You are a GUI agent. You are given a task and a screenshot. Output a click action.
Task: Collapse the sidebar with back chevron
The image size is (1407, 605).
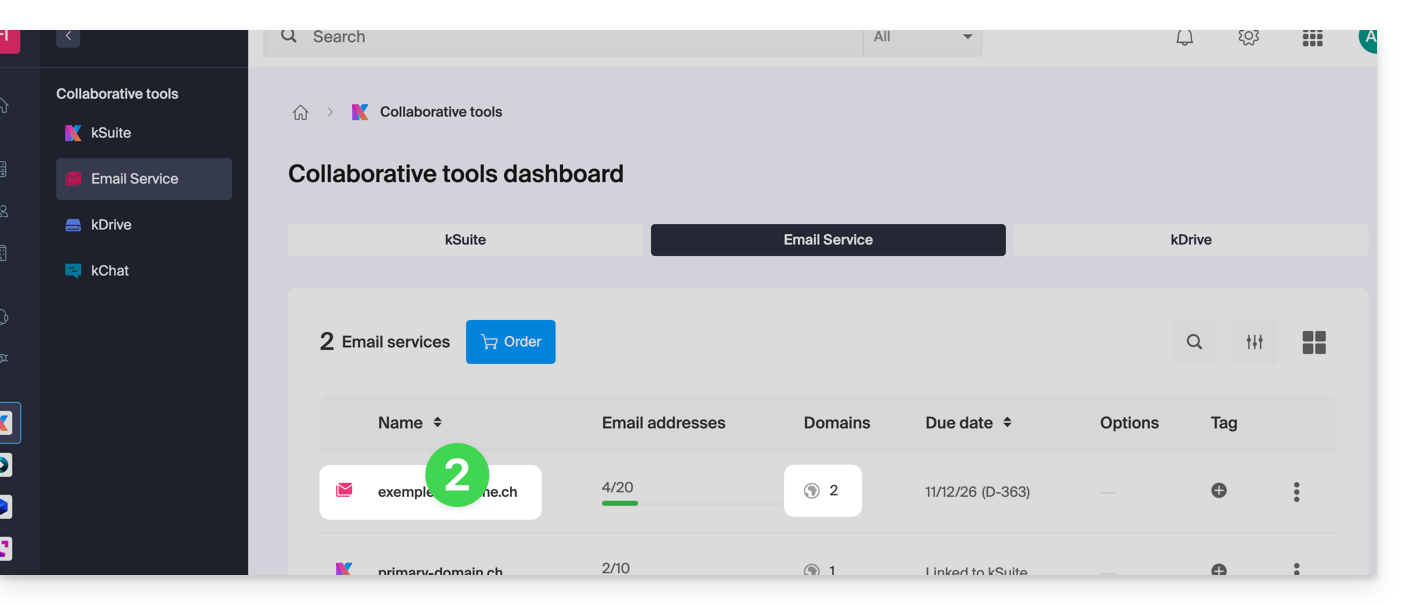(x=68, y=37)
